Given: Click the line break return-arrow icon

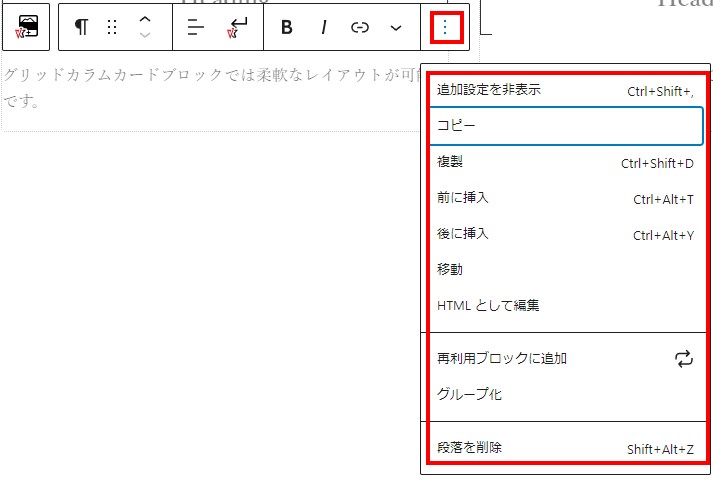Looking at the screenshot, I should click(x=237, y=28).
